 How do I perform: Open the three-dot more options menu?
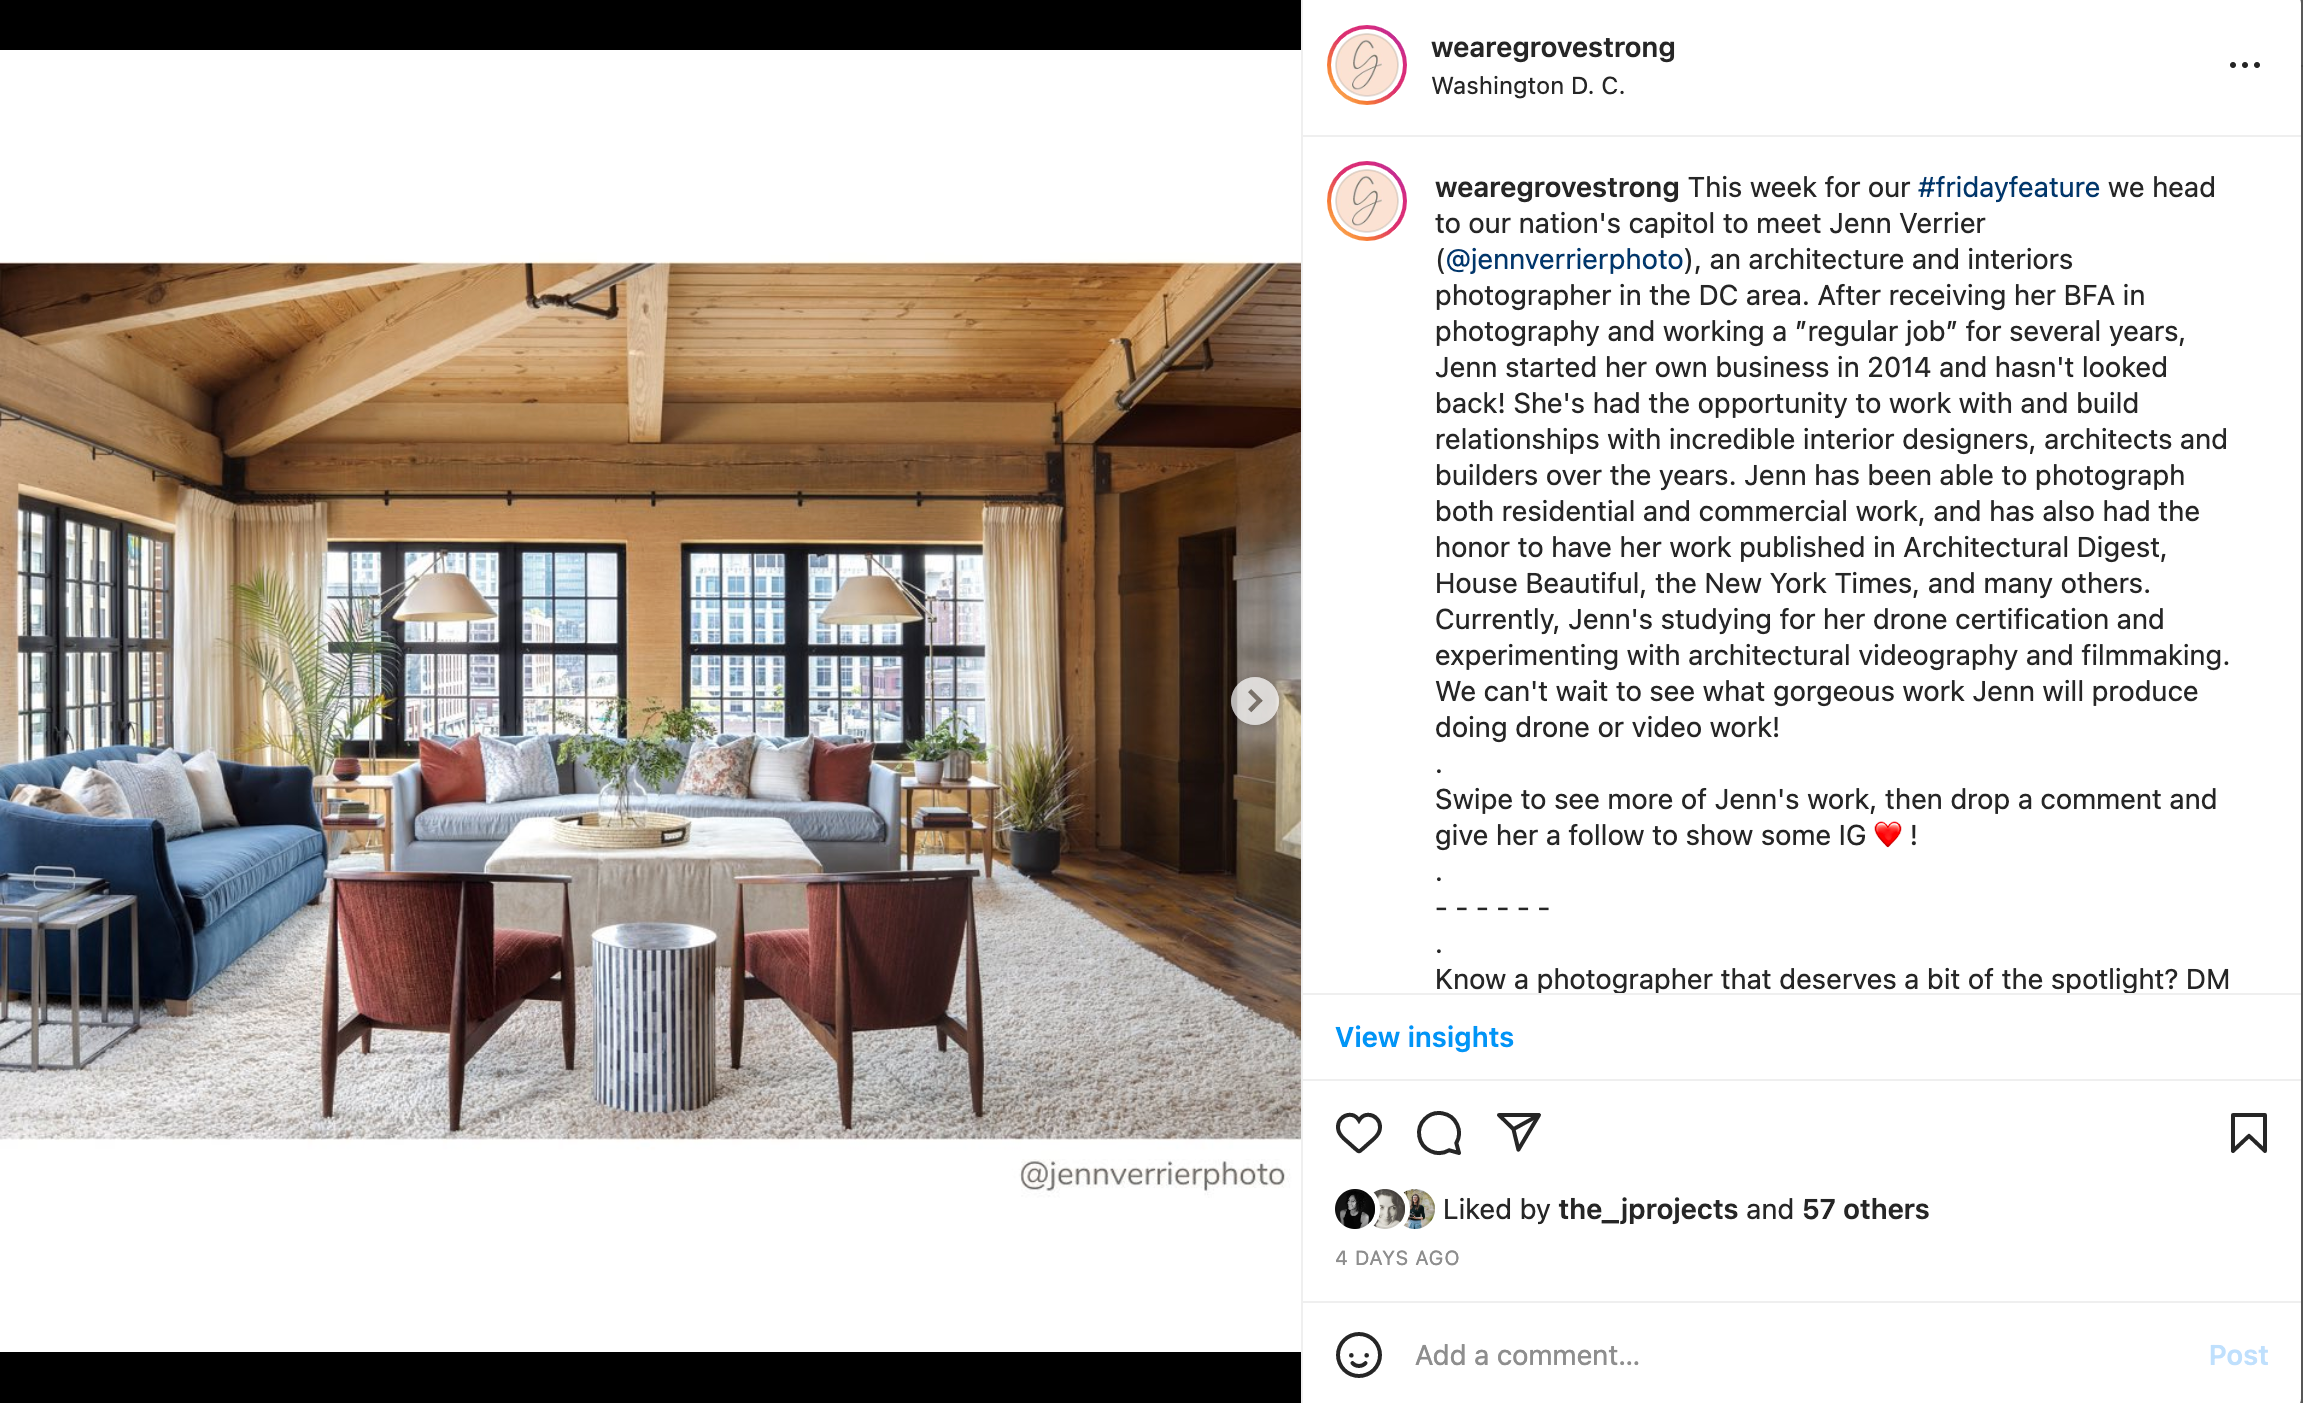coord(2245,65)
